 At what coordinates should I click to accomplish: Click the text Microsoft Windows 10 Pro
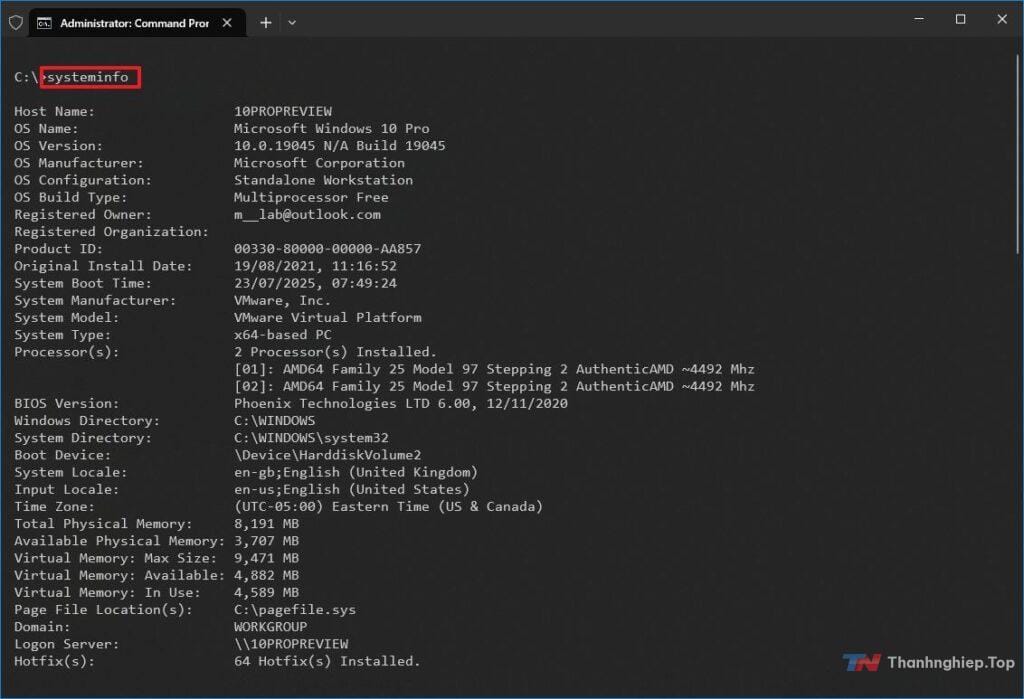(x=332, y=129)
